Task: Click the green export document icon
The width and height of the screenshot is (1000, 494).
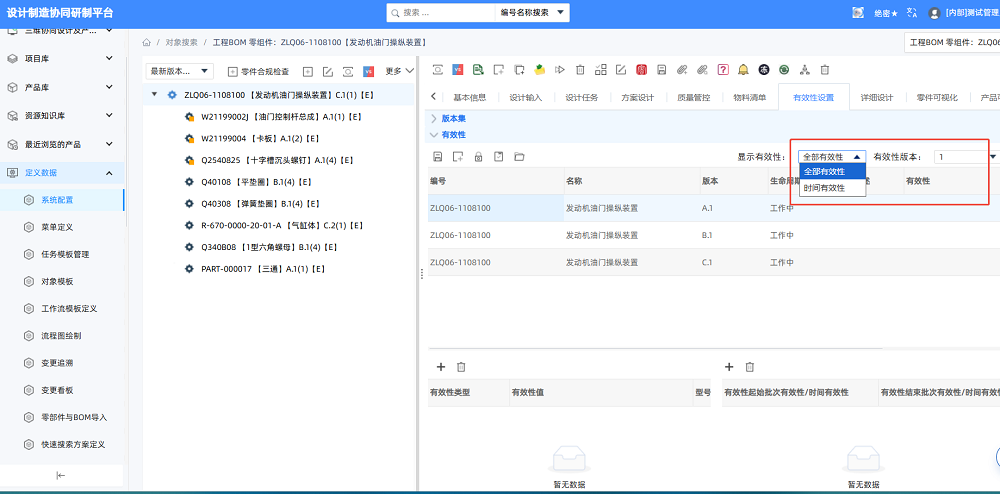Action: coord(478,69)
